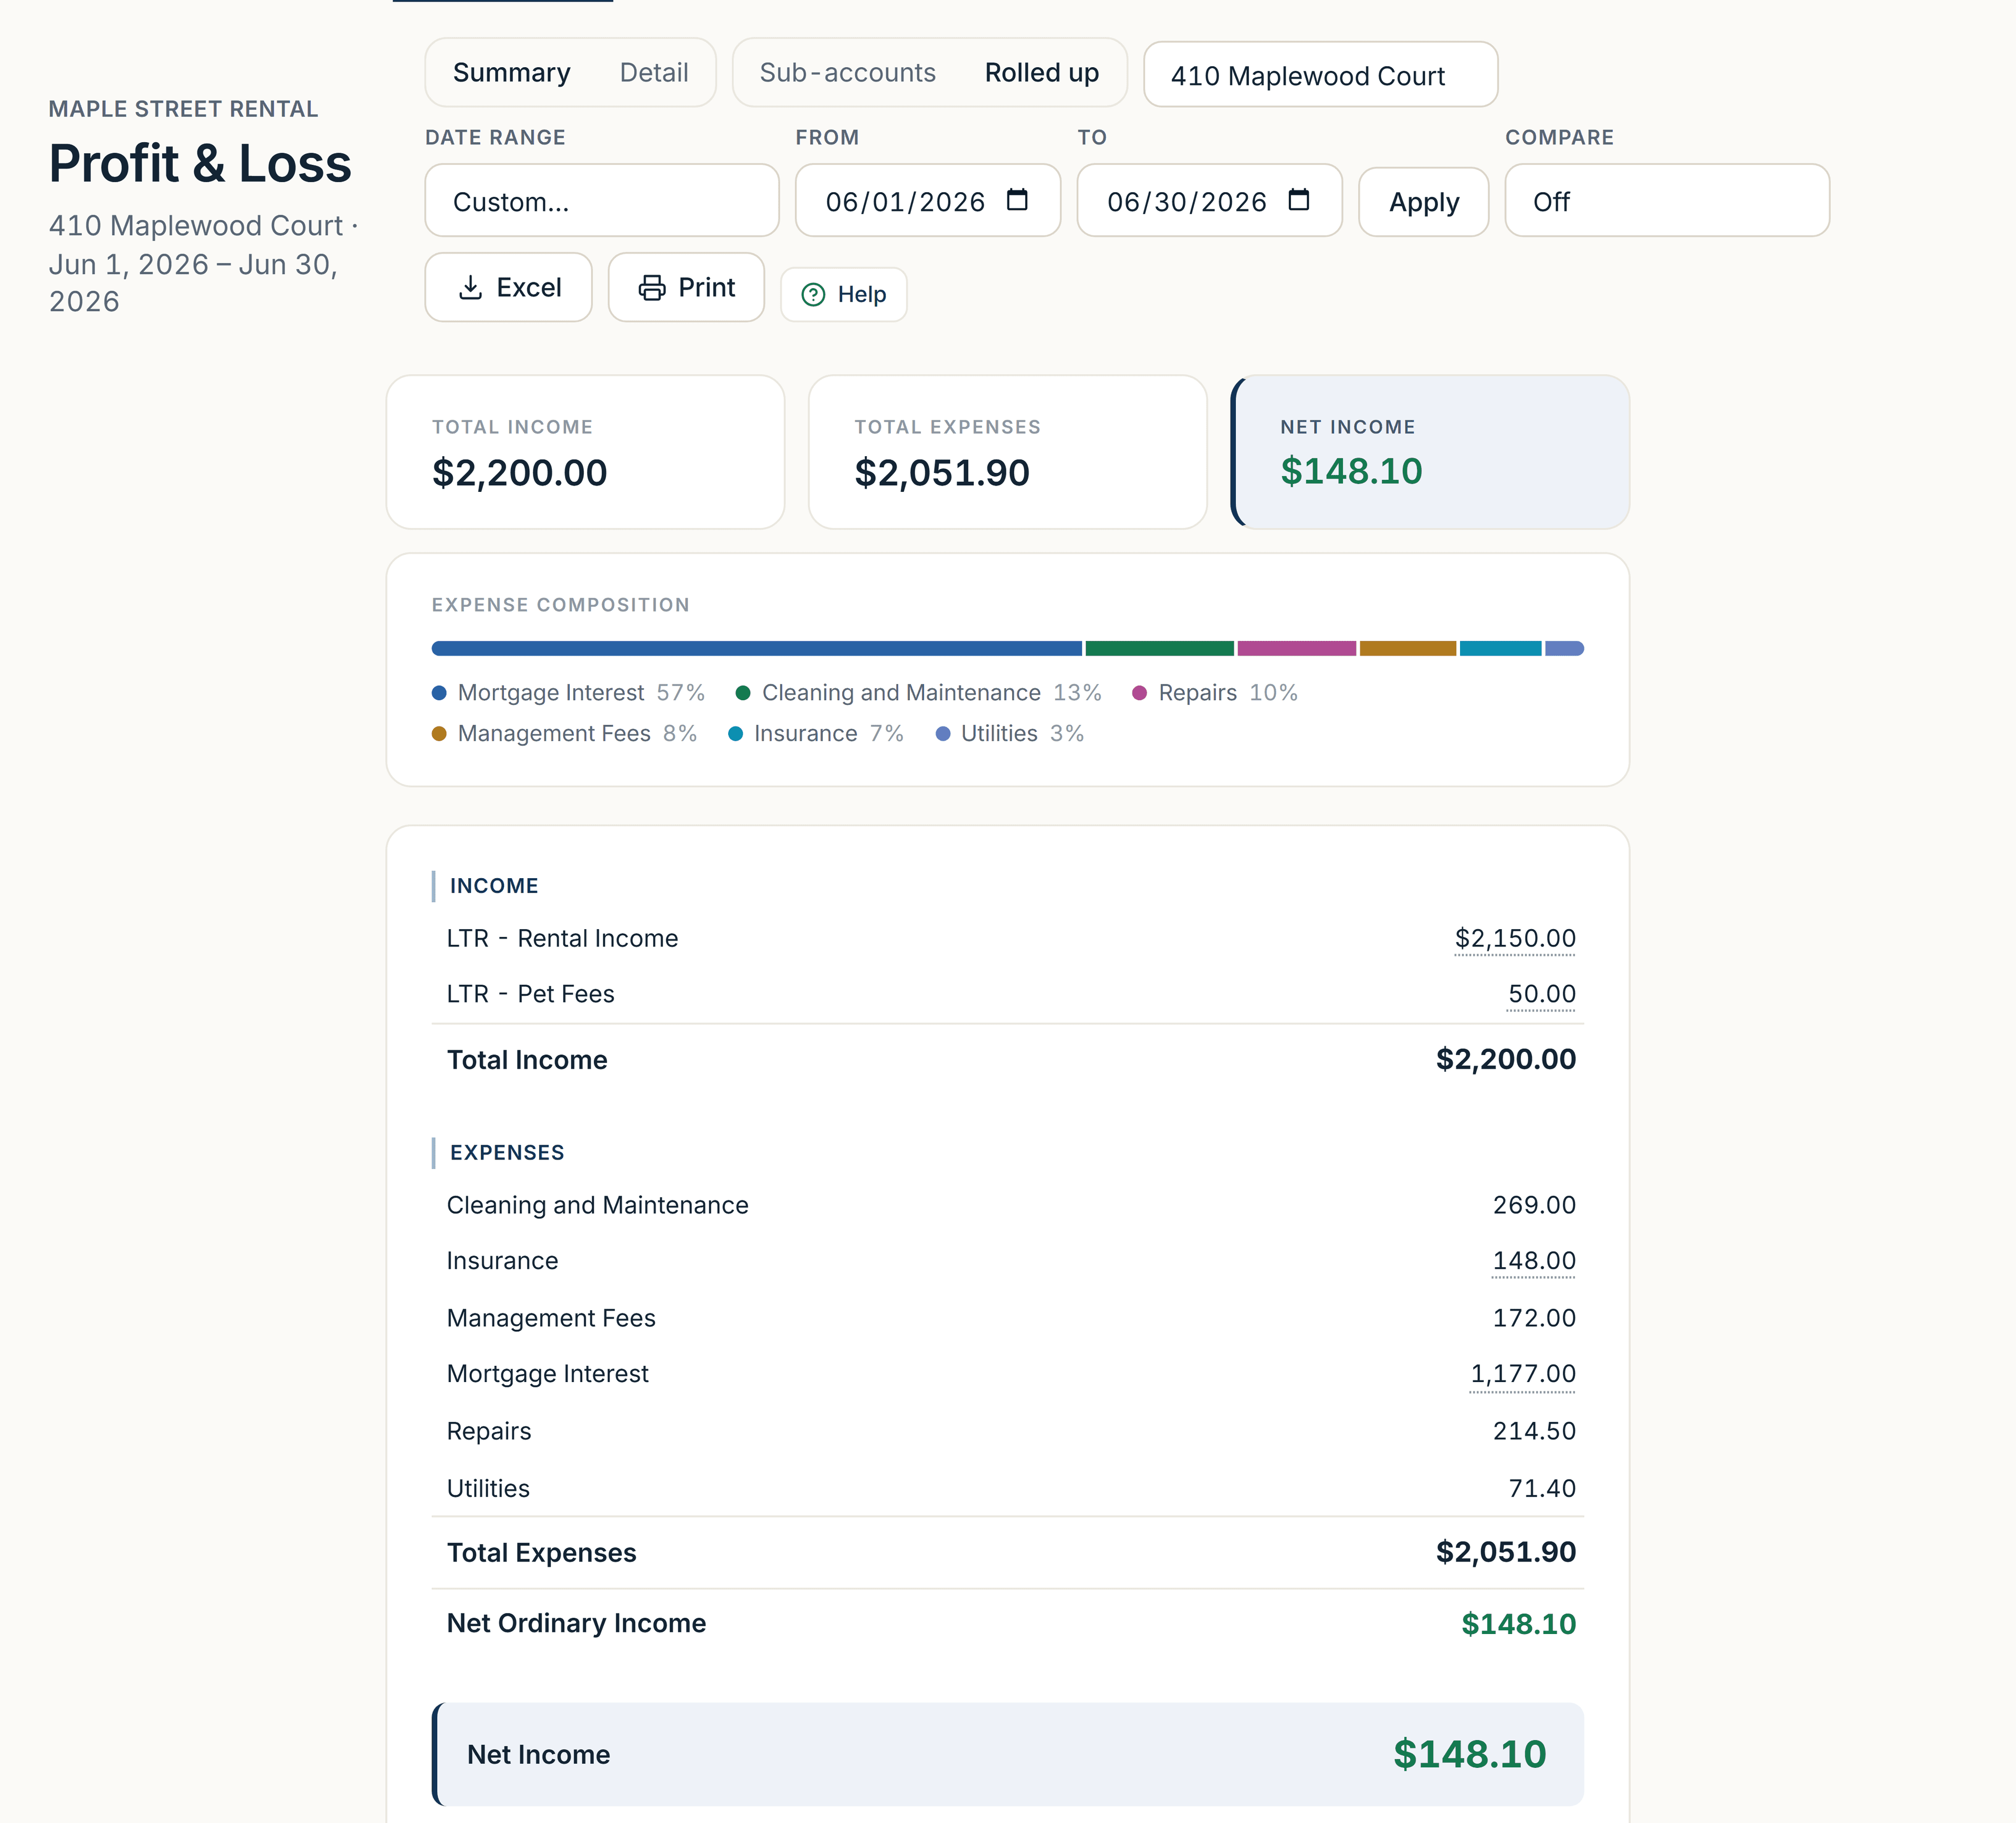Export report with Excel button

[508, 288]
